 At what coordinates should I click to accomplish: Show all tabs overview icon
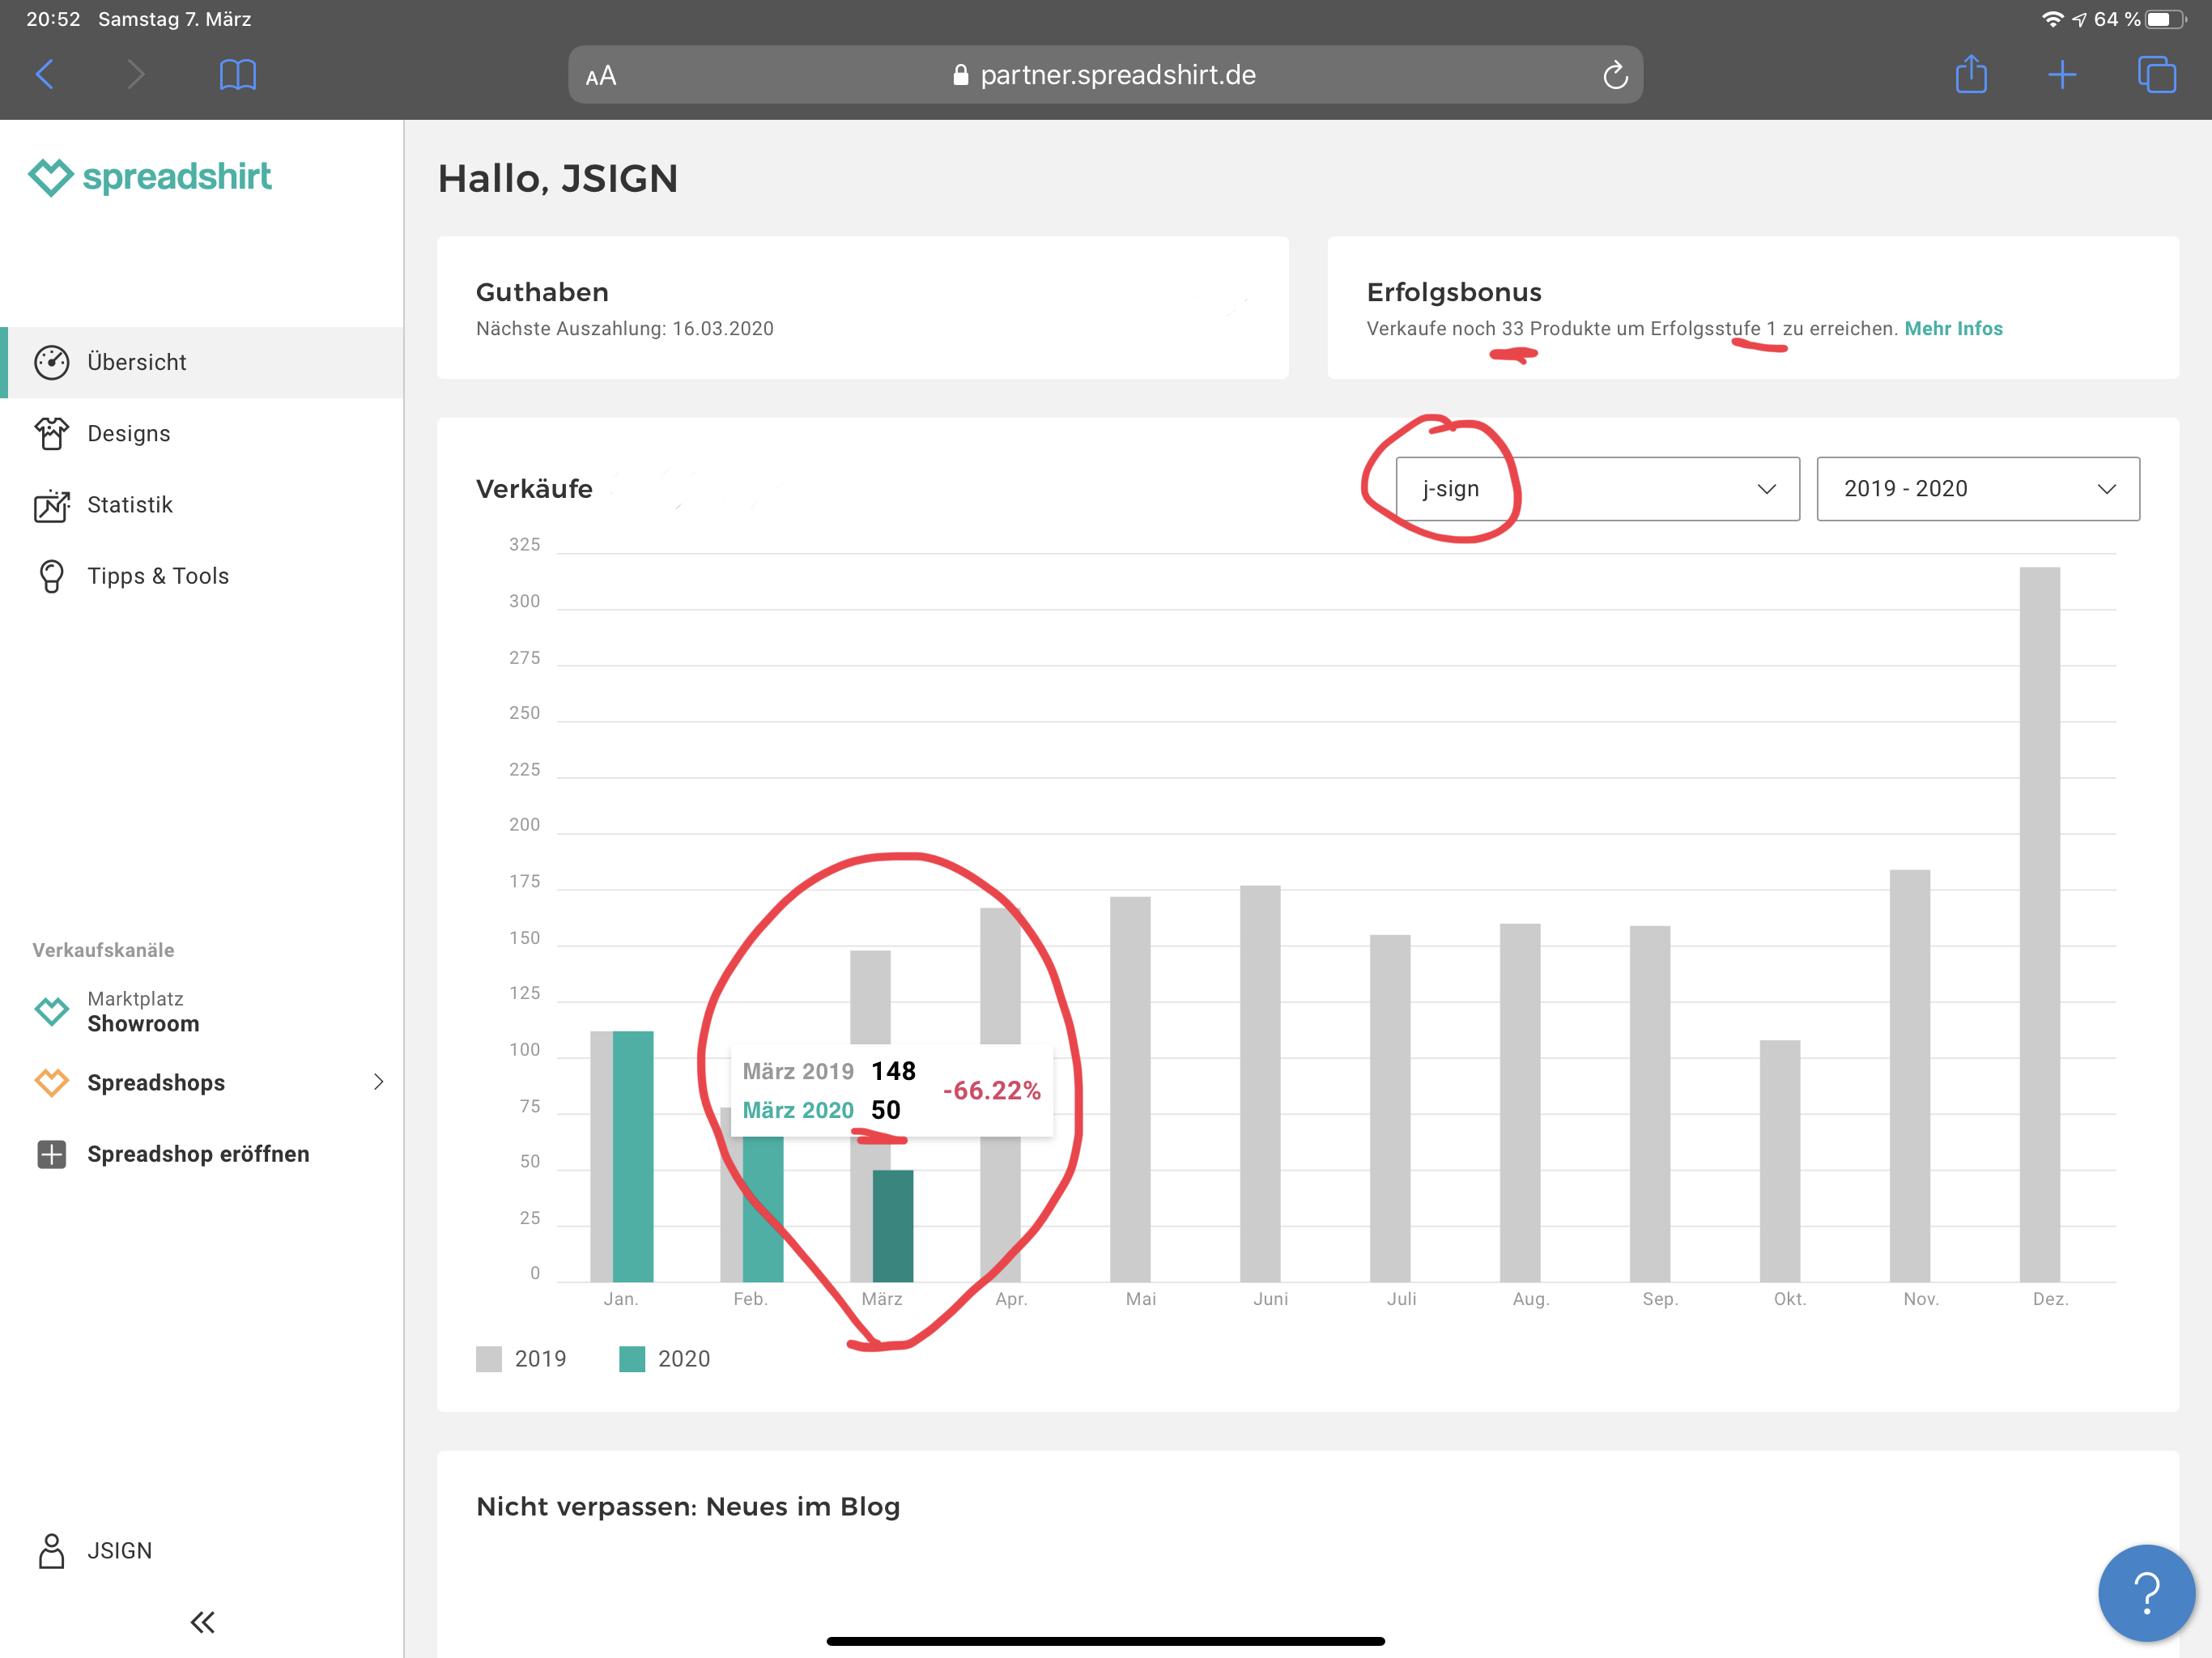(2155, 75)
